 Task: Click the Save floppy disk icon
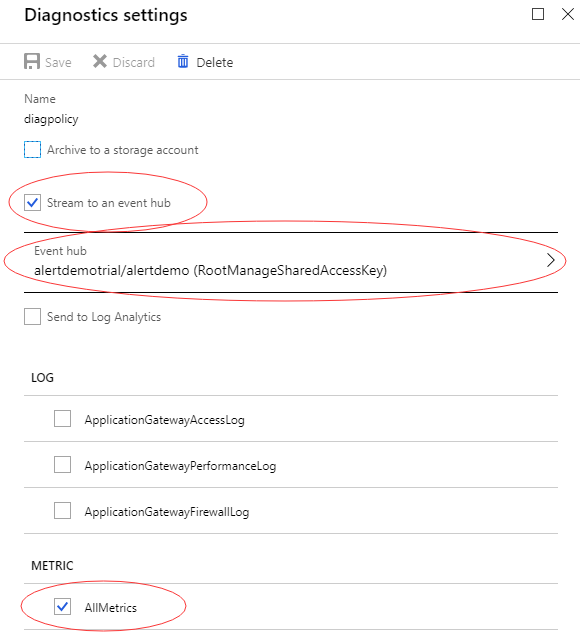pyautogui.click(x=32, y=62)
